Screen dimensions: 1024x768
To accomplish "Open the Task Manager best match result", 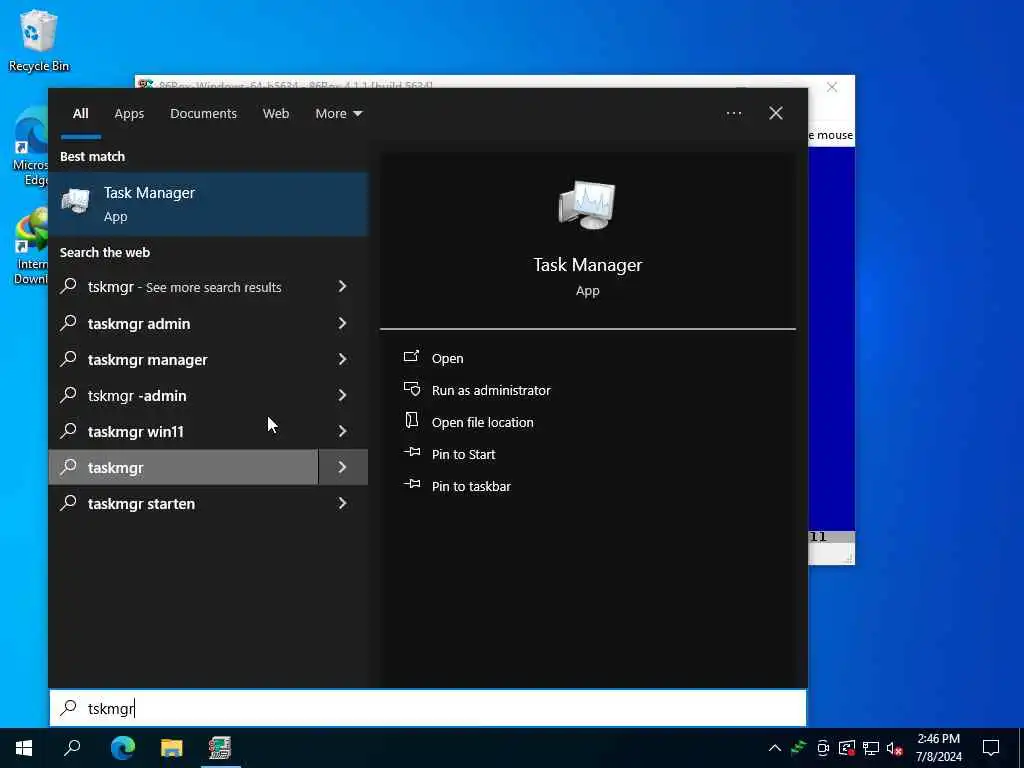I will (x=208, y=204).
